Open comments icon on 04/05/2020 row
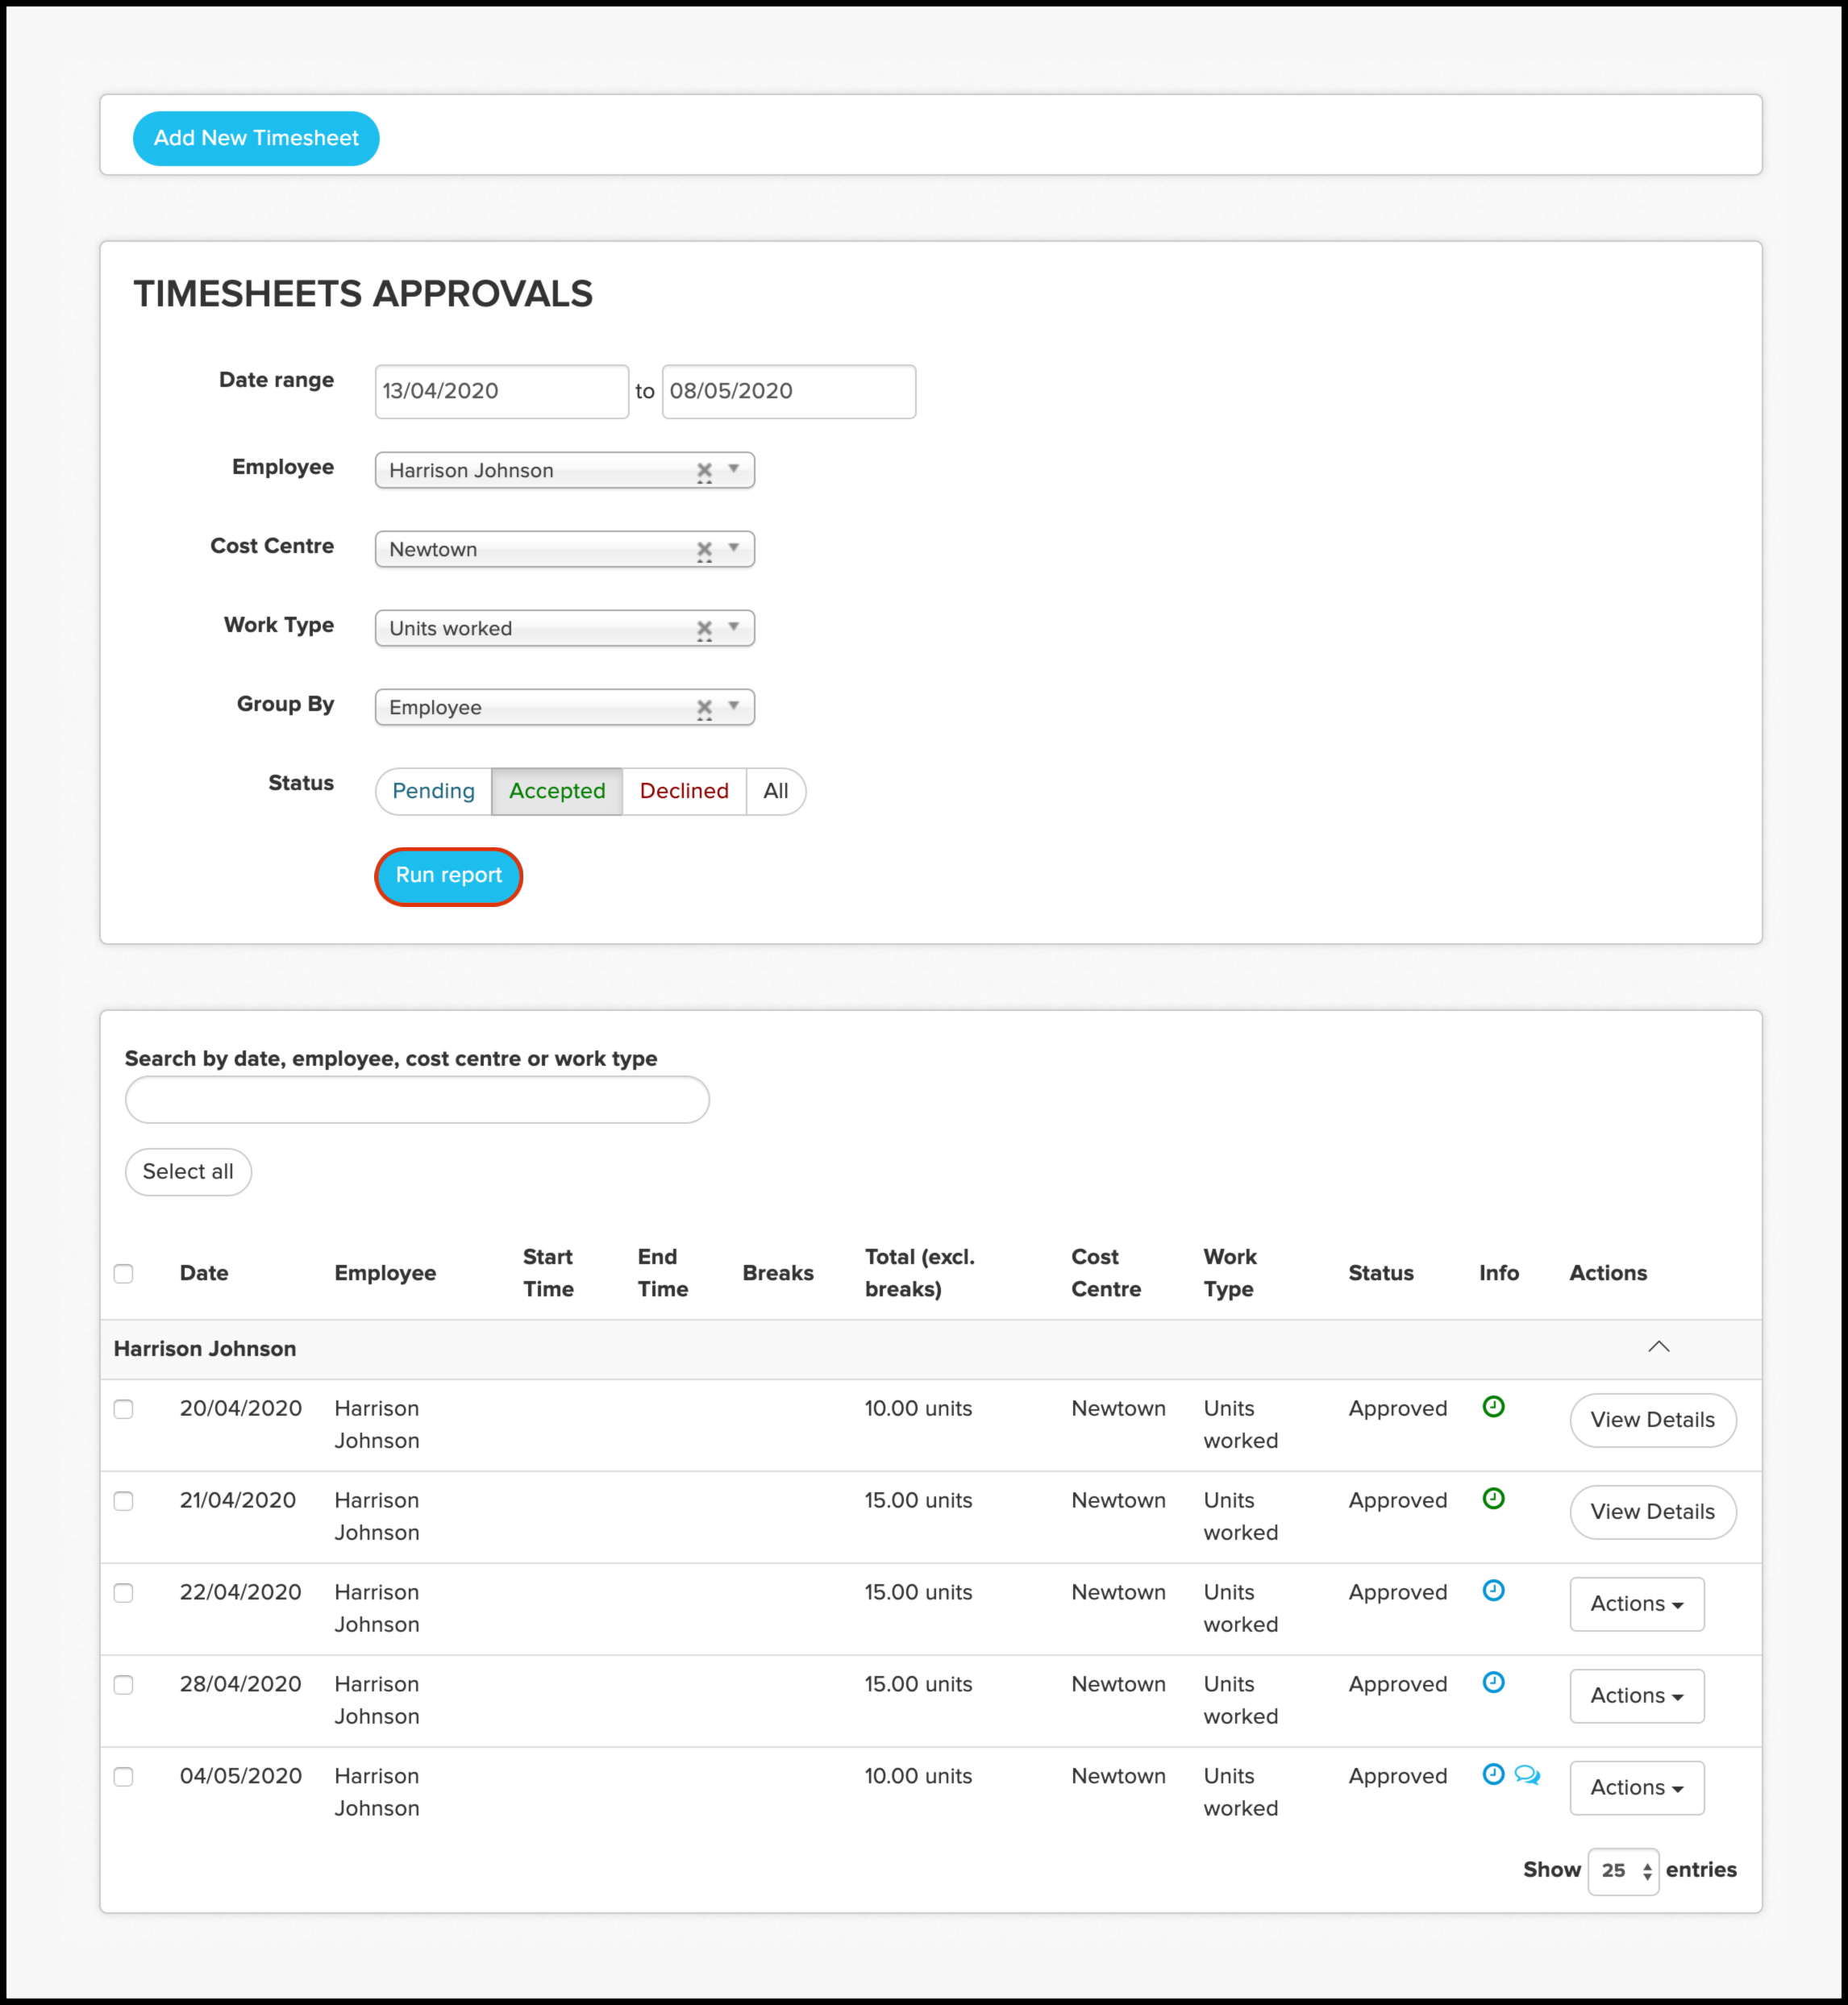This screenshot has width=1848, height=2005. [x=1526, y=1775]
